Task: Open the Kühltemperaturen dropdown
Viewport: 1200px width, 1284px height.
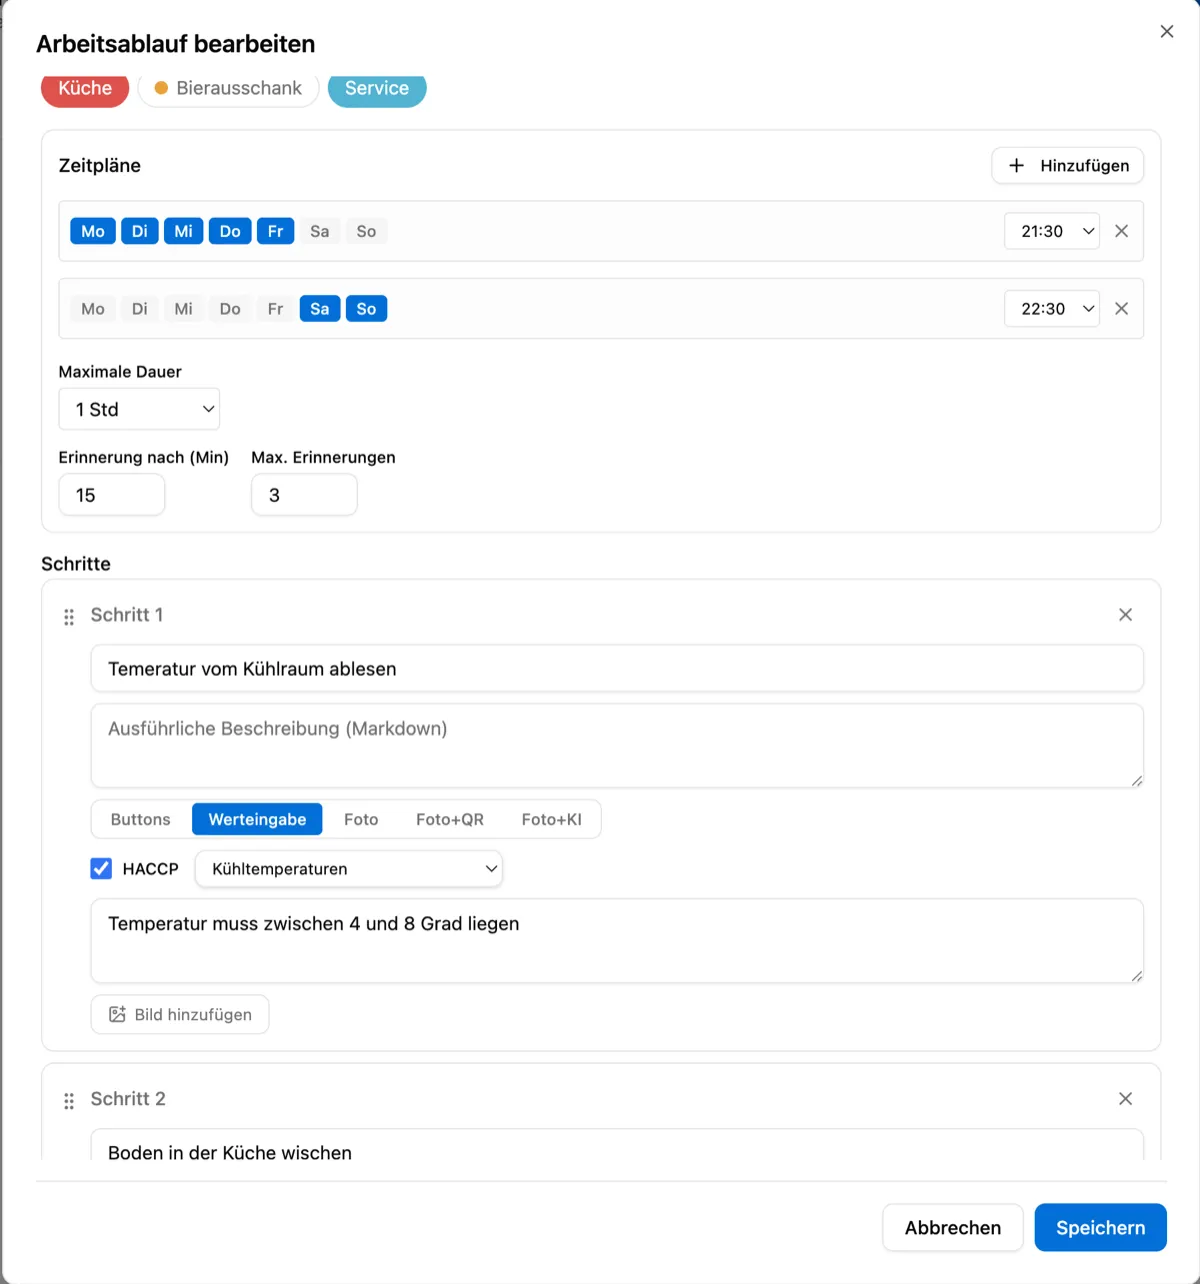Action: pos(348,868)
